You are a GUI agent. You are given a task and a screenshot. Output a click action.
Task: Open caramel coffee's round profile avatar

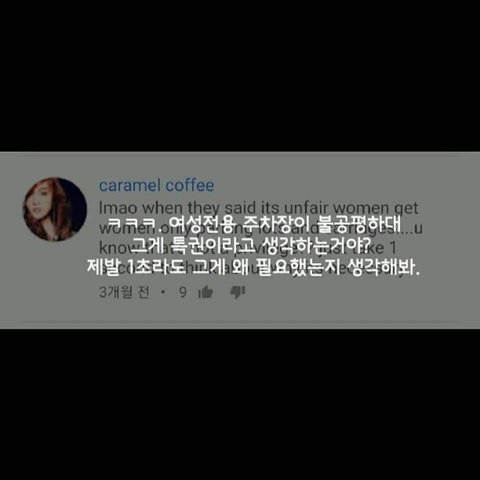point(55,209)
